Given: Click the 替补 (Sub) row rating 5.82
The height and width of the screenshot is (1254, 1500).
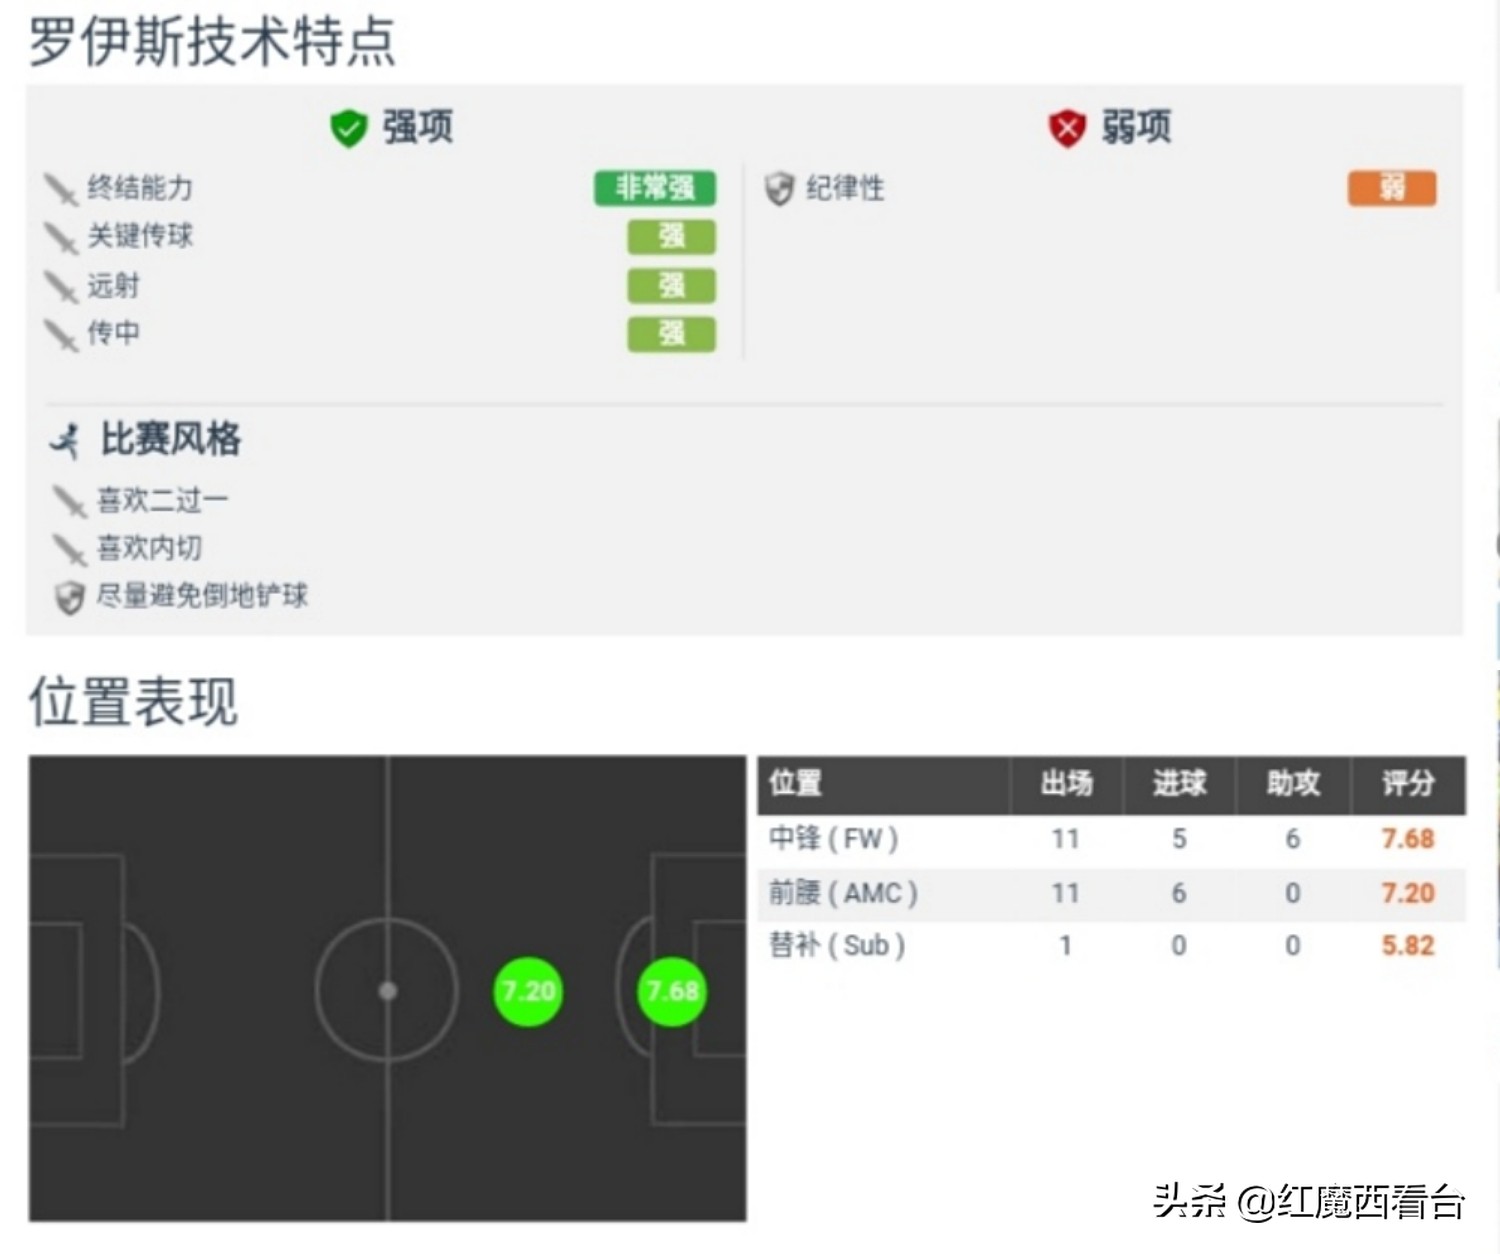Looking at the screenshot, I should click(1408, 946).
